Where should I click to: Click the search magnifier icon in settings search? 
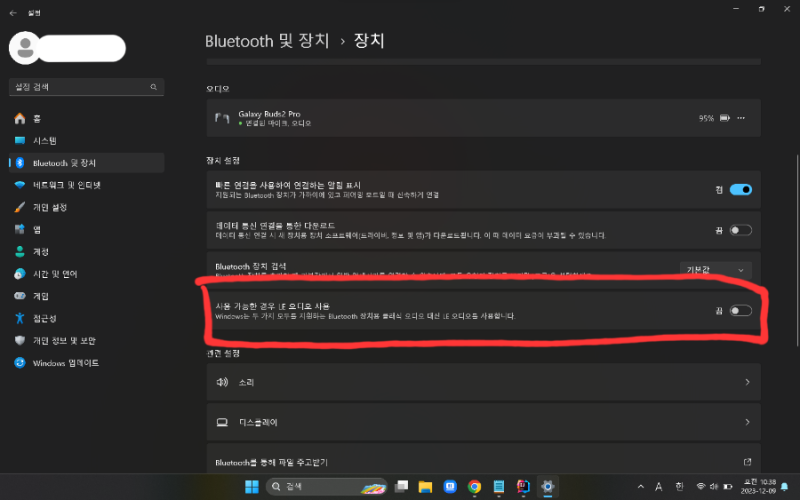click(154, 87)
